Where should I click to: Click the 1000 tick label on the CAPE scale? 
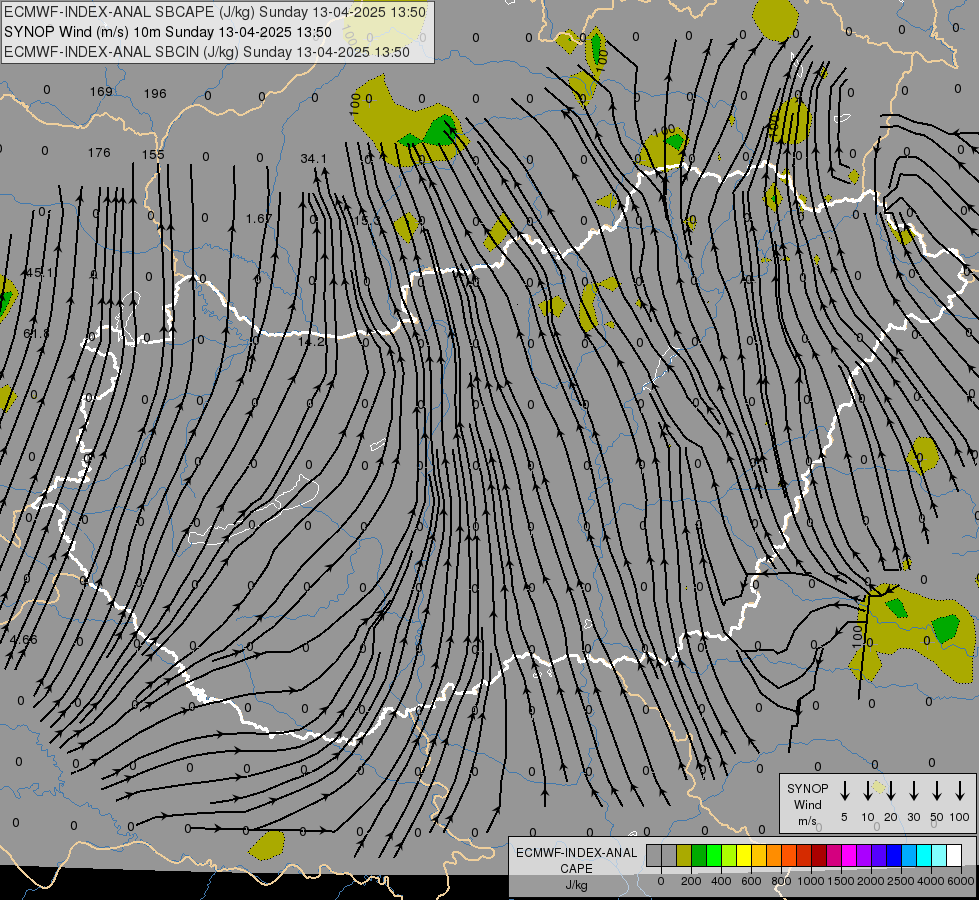810,881
